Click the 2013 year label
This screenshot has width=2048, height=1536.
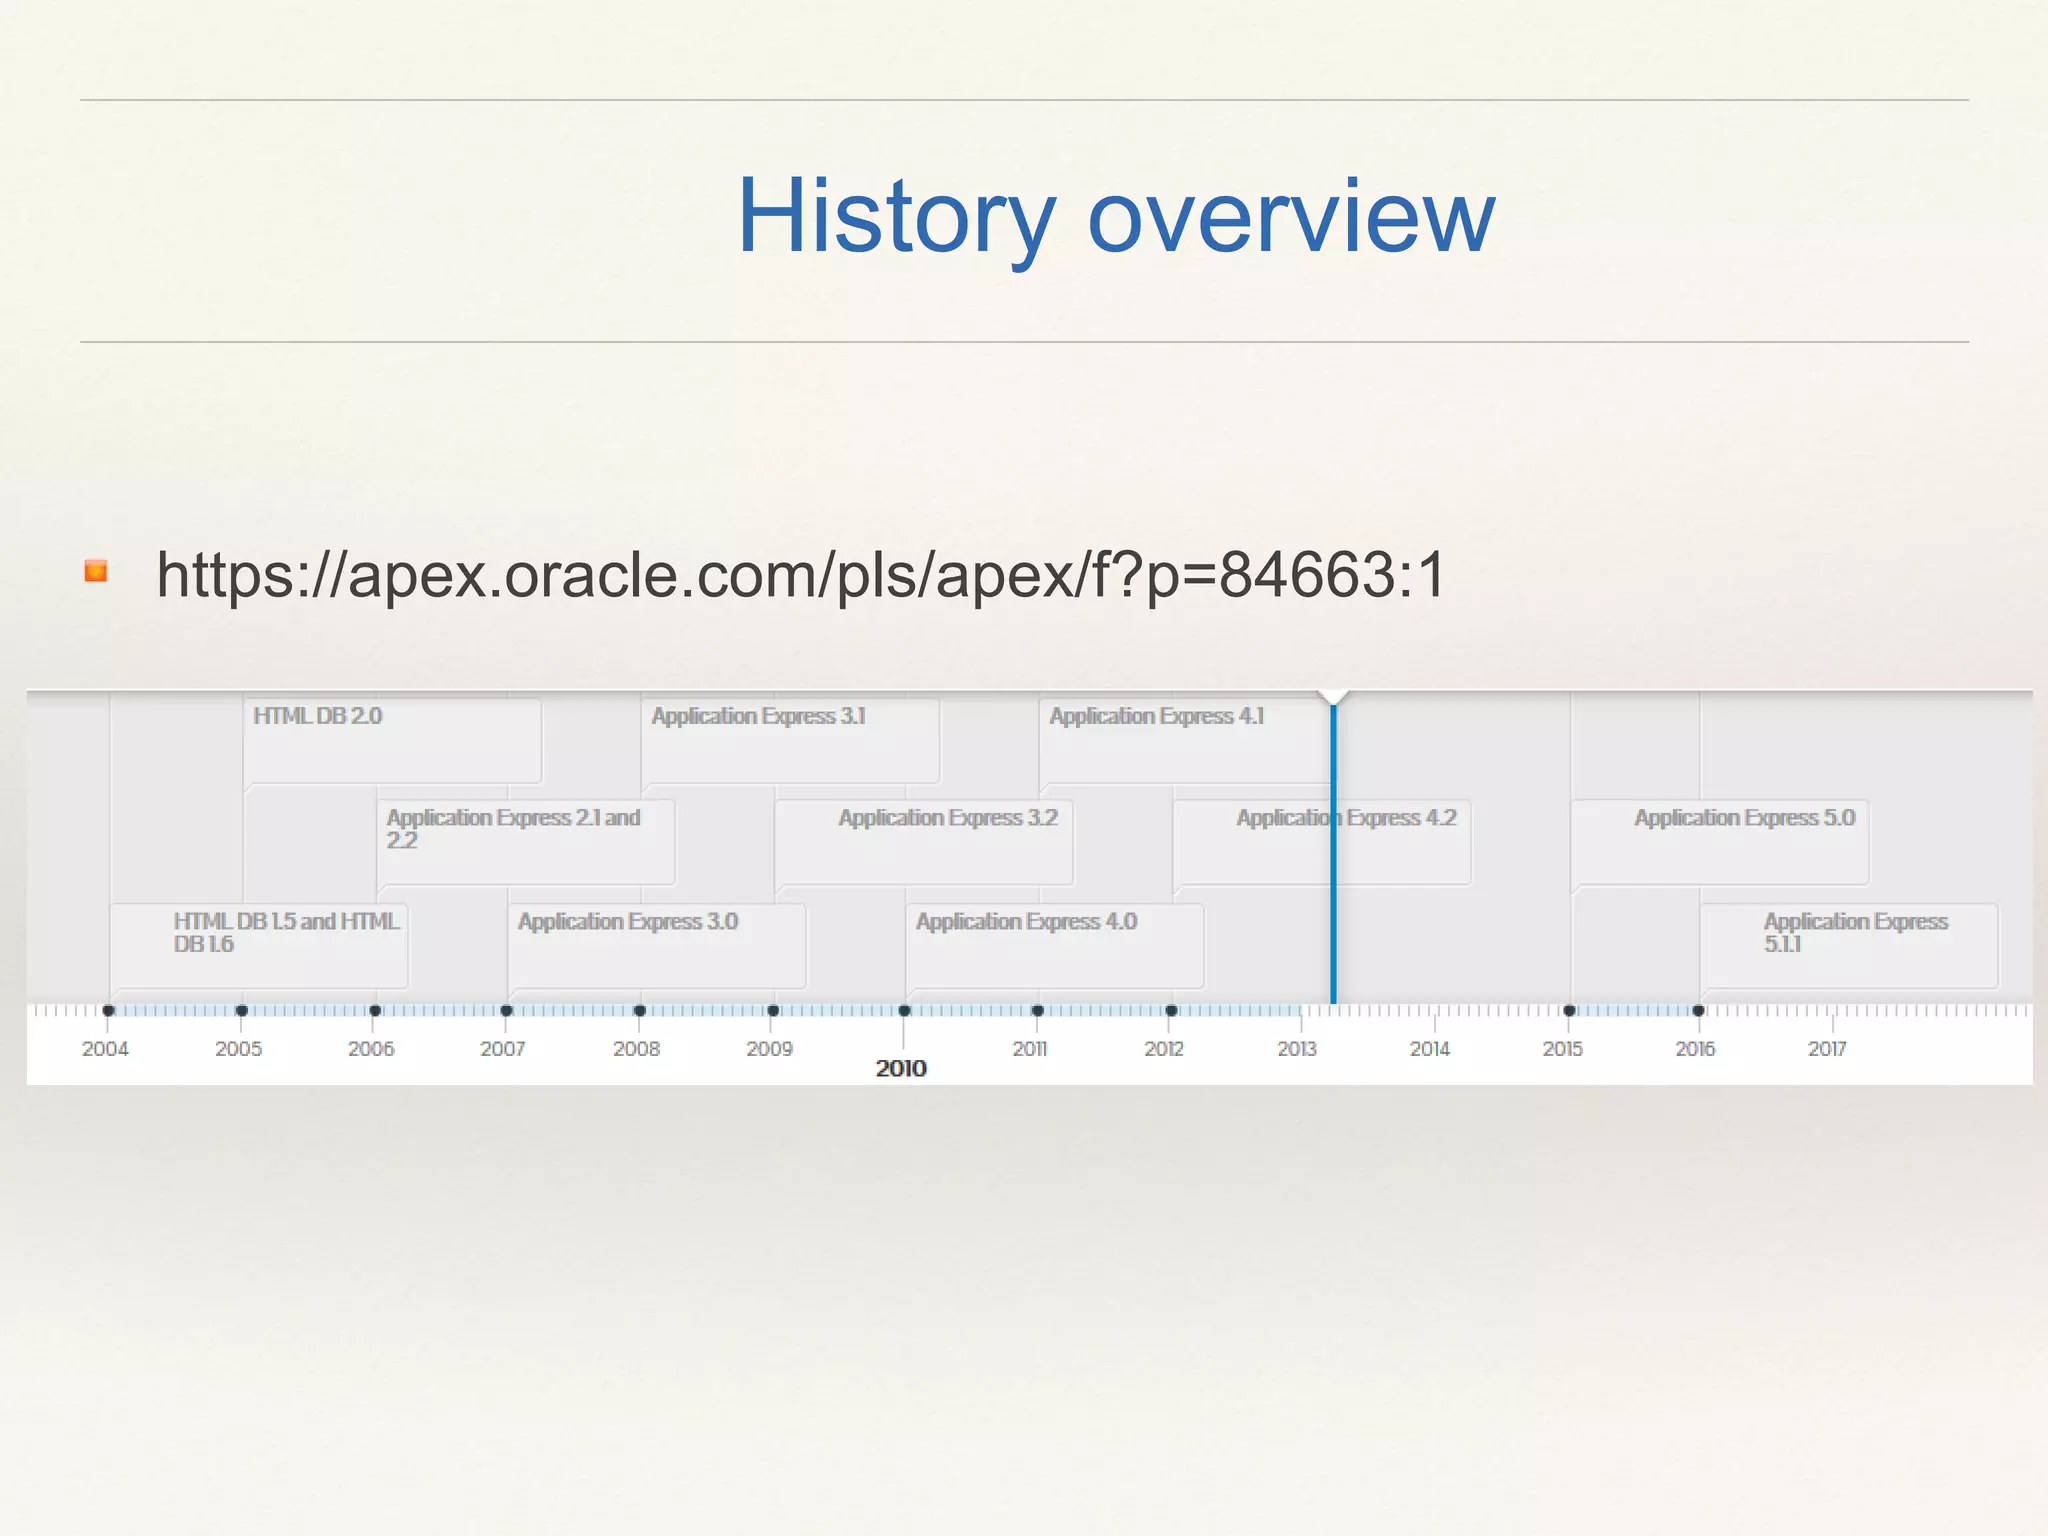pos(1297,1049)
